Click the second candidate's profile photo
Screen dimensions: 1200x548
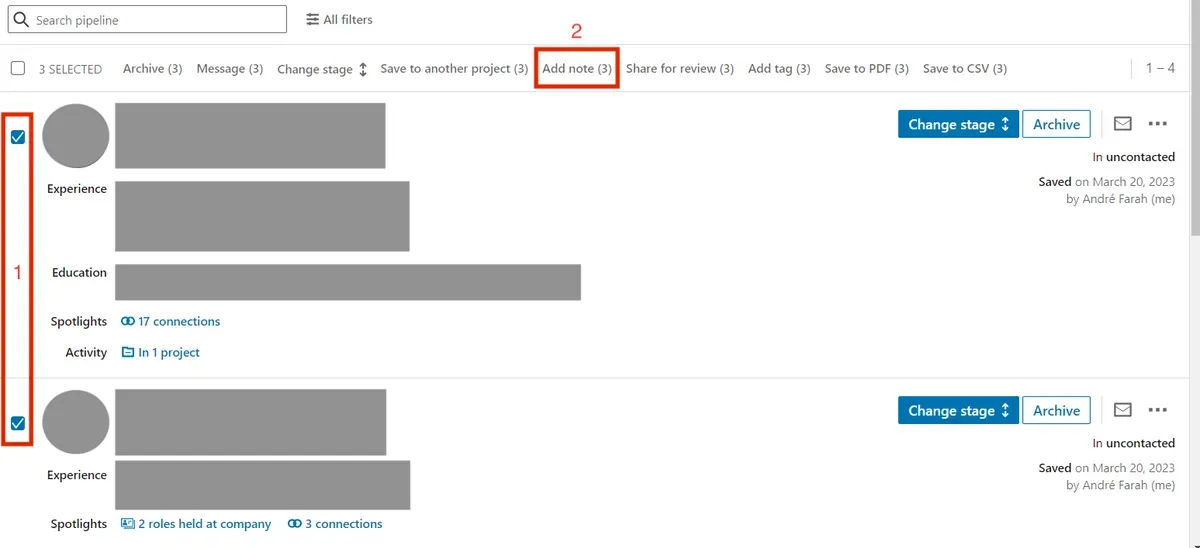(76, 422)
